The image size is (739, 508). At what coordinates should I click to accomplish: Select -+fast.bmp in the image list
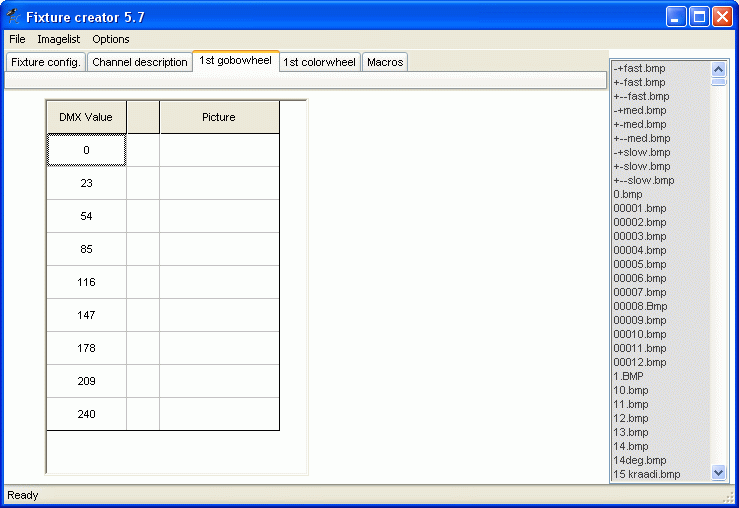pos(640,68)
